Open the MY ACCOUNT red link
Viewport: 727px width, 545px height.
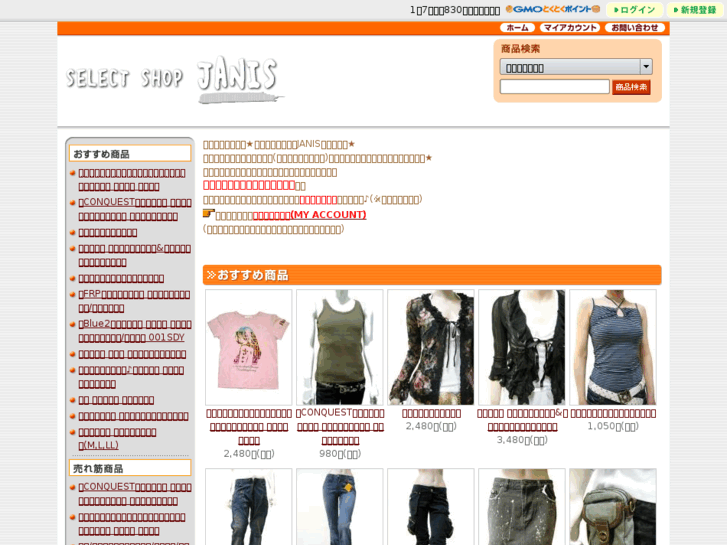point(309,215)
